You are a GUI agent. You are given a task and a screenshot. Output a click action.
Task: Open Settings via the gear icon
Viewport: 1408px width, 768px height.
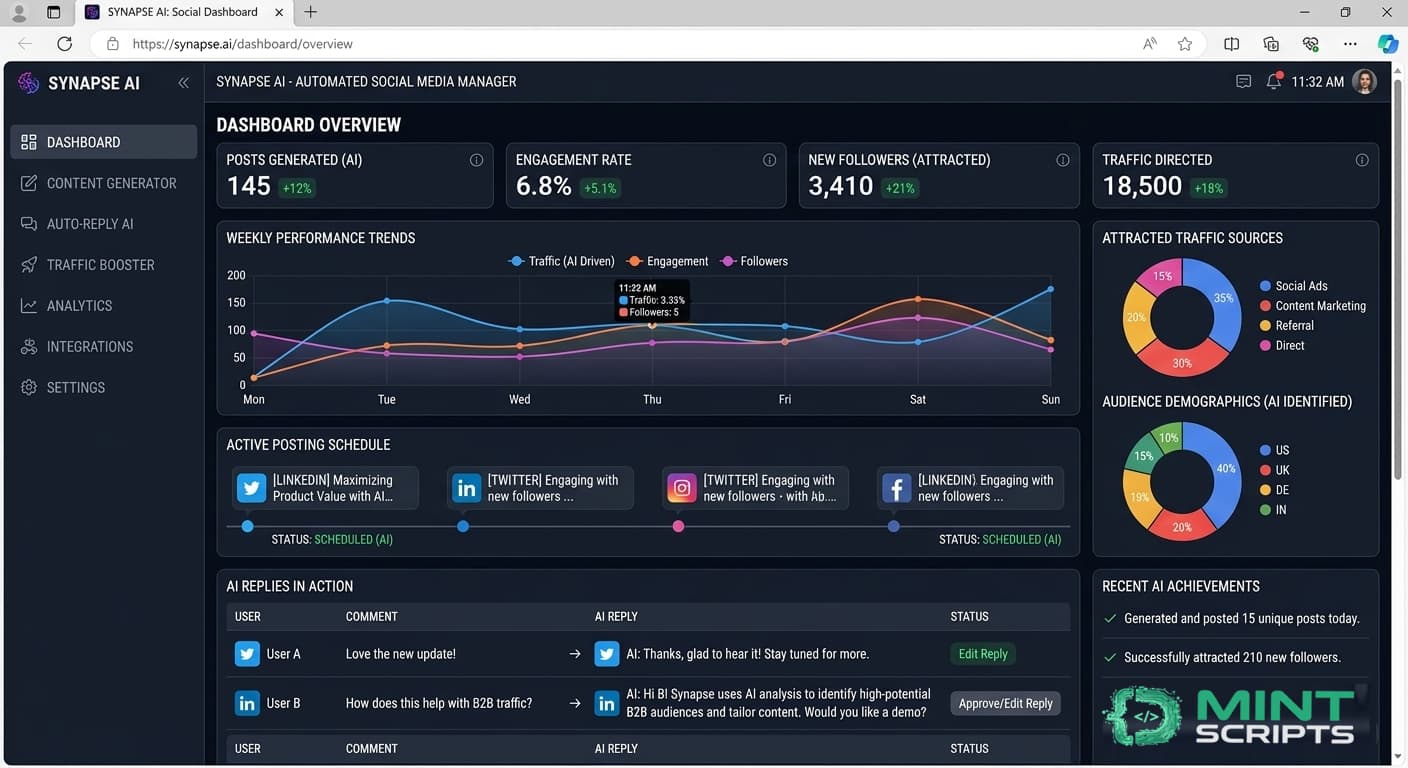click(x=29, y=387)
